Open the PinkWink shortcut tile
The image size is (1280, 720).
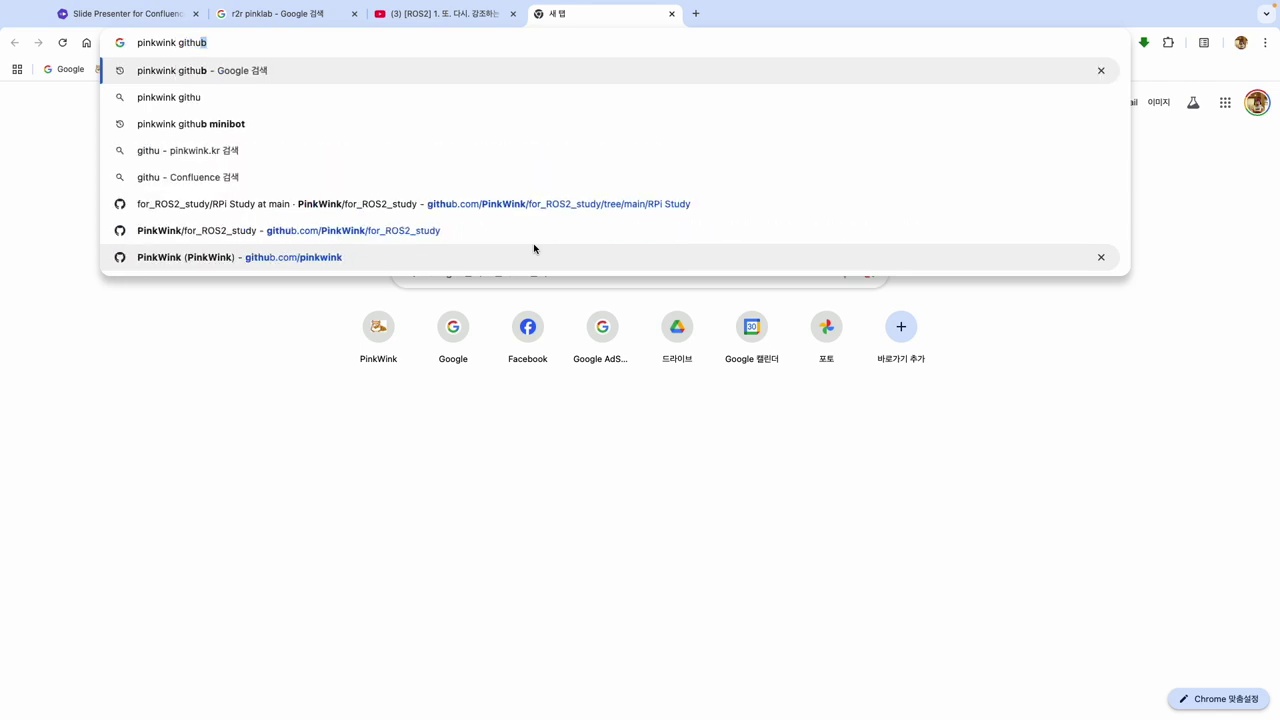pos(378,338)
